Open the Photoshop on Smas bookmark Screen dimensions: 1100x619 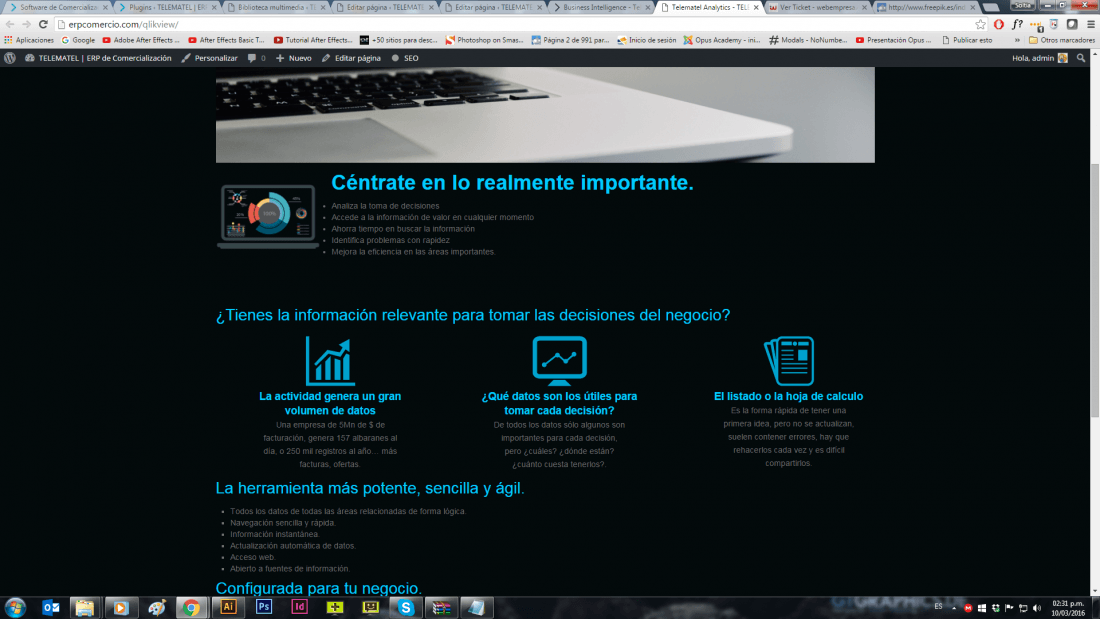pyautogui.click(x=485, y=40)
